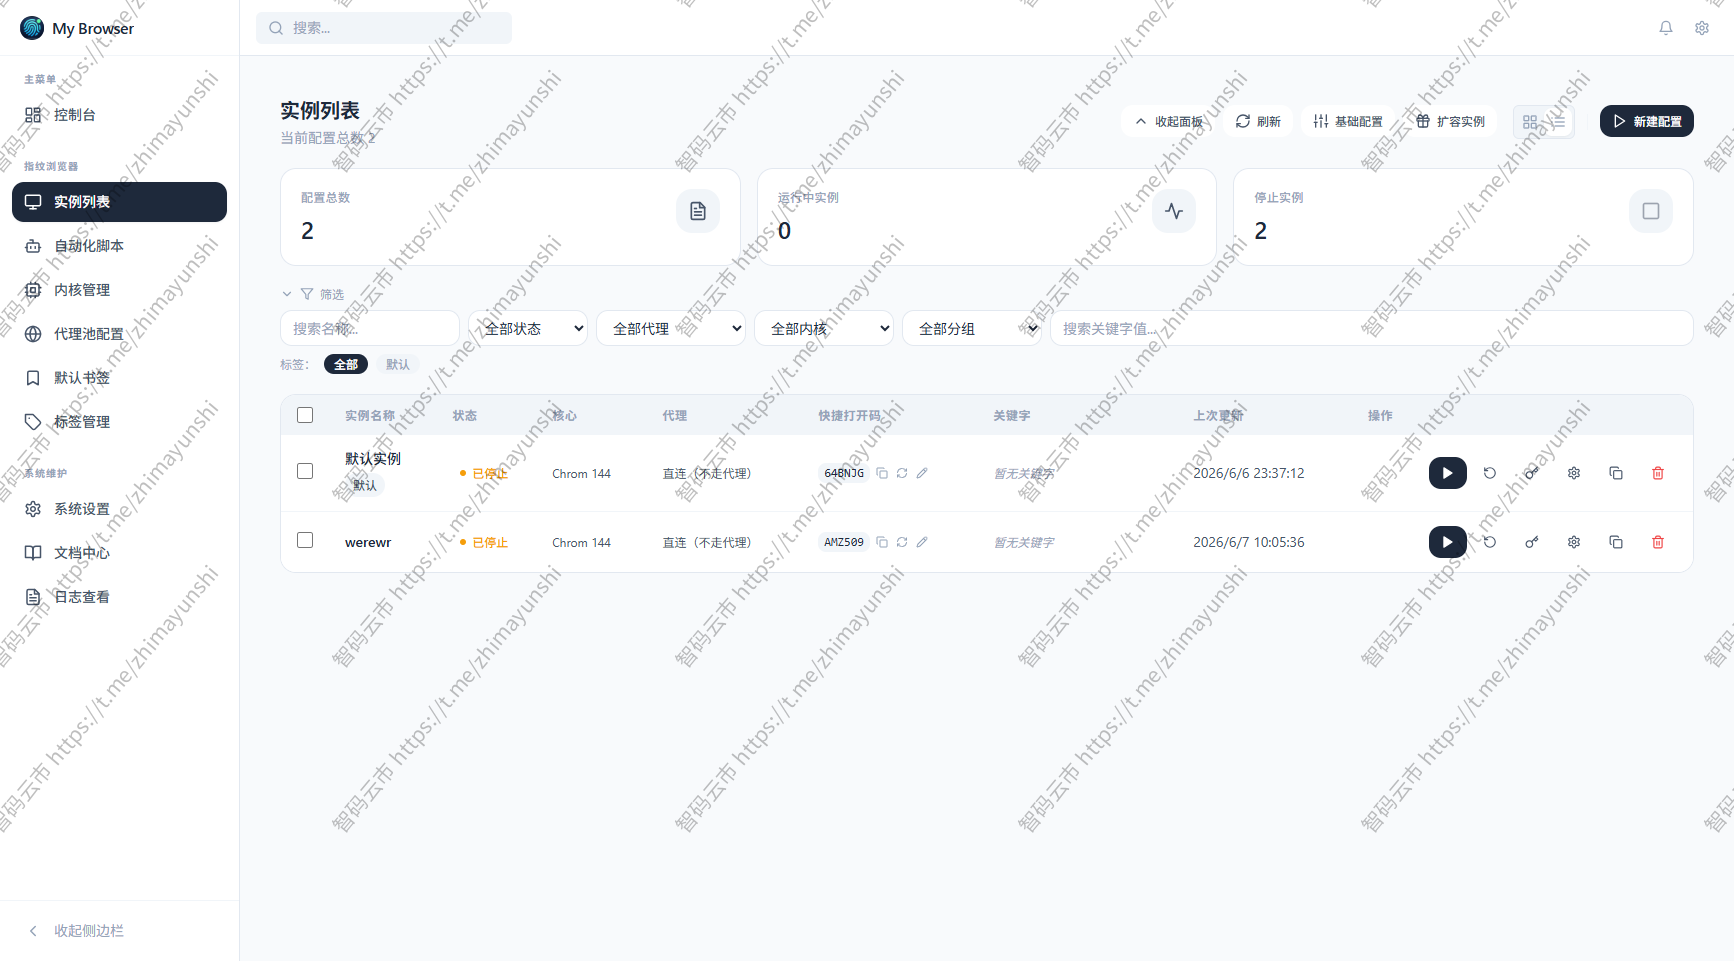Click the 上次更新 column header

[1218, 415]
